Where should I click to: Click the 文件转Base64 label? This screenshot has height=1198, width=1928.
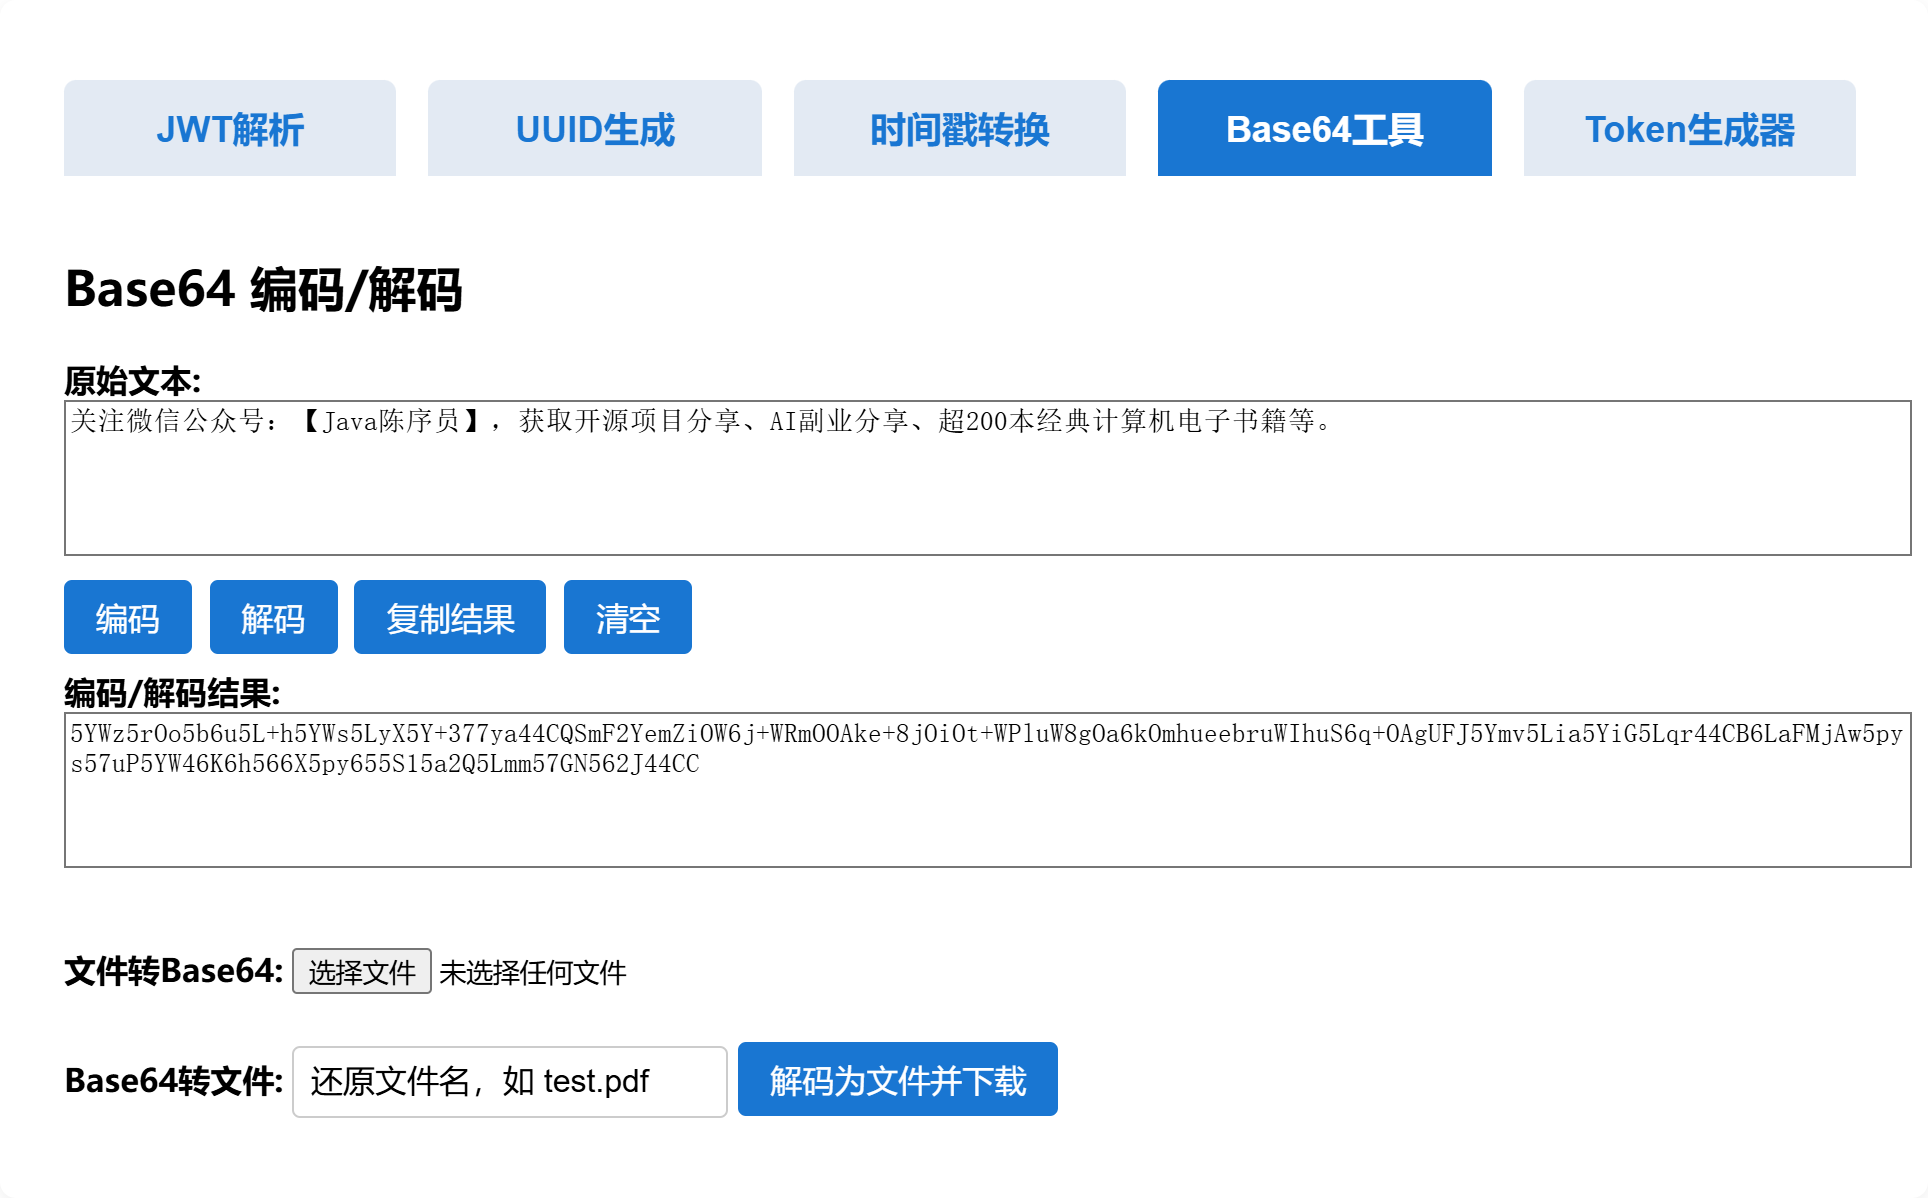174,971
